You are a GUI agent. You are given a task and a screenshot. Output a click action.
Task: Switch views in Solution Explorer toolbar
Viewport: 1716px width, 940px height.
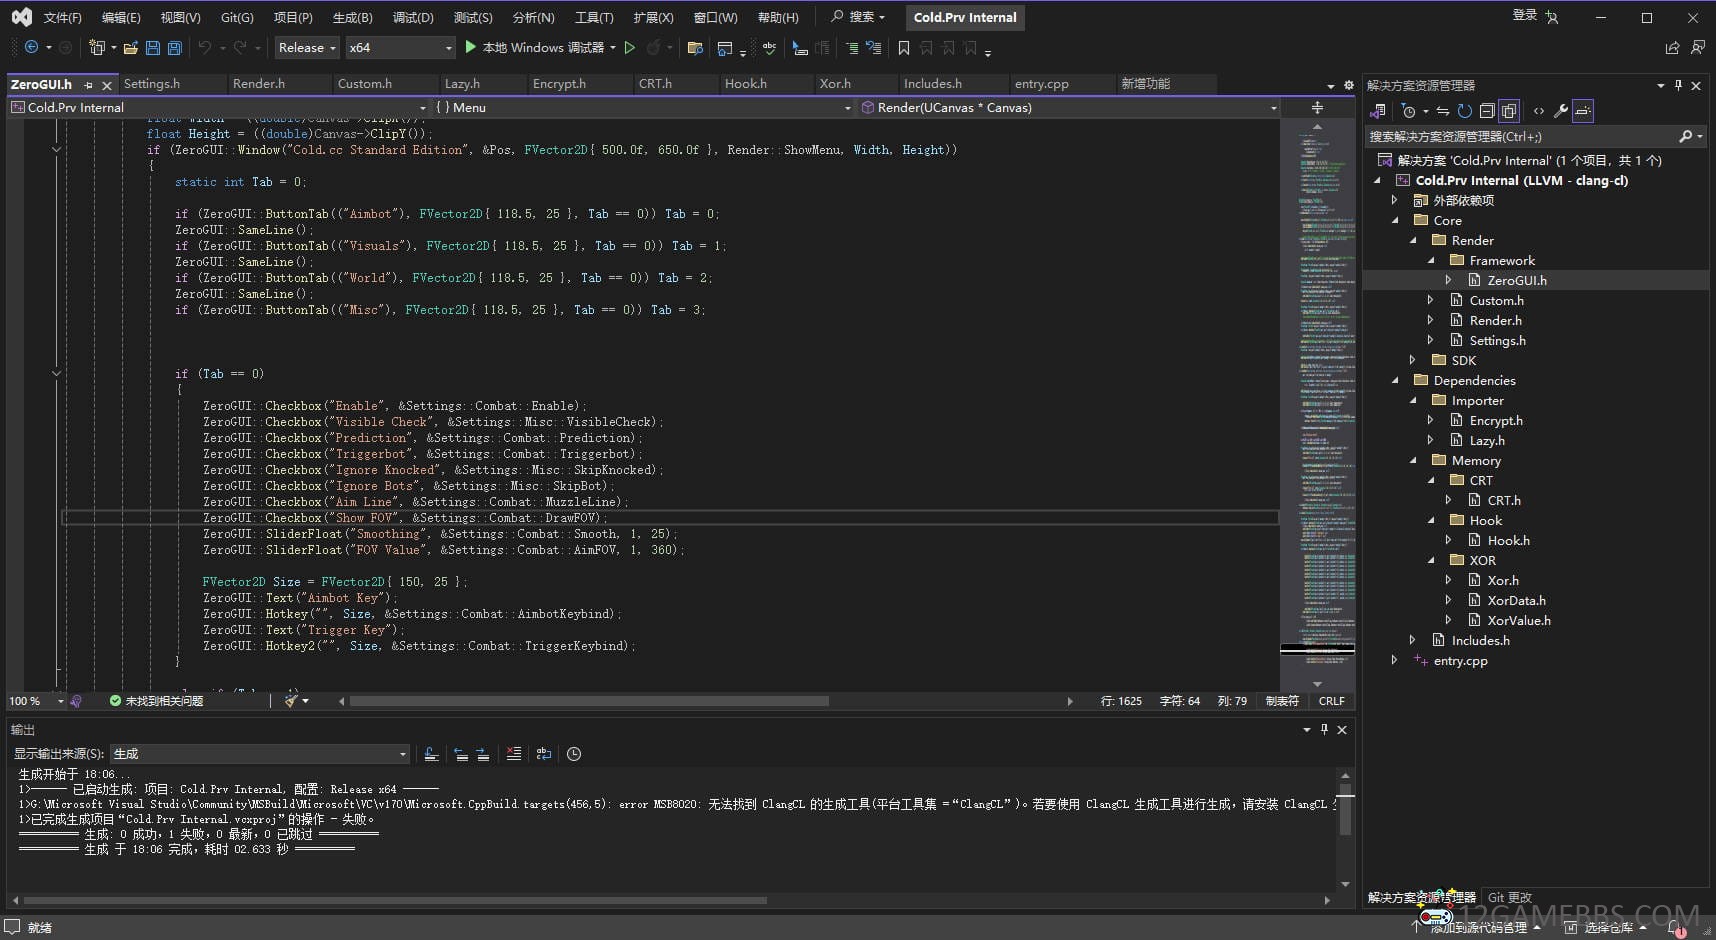tap(1379, 111)
